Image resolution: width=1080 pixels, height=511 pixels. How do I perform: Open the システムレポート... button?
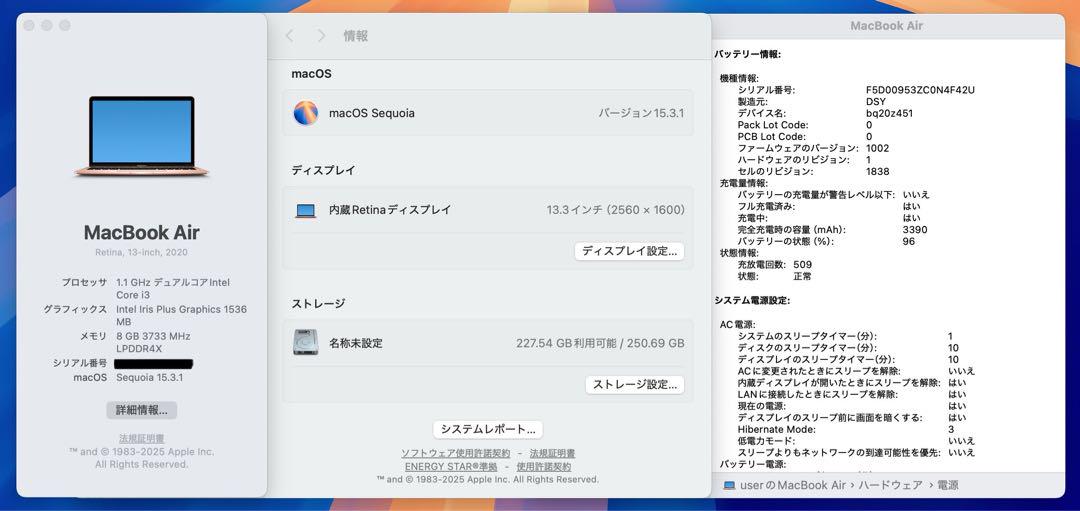click(488, 429)
